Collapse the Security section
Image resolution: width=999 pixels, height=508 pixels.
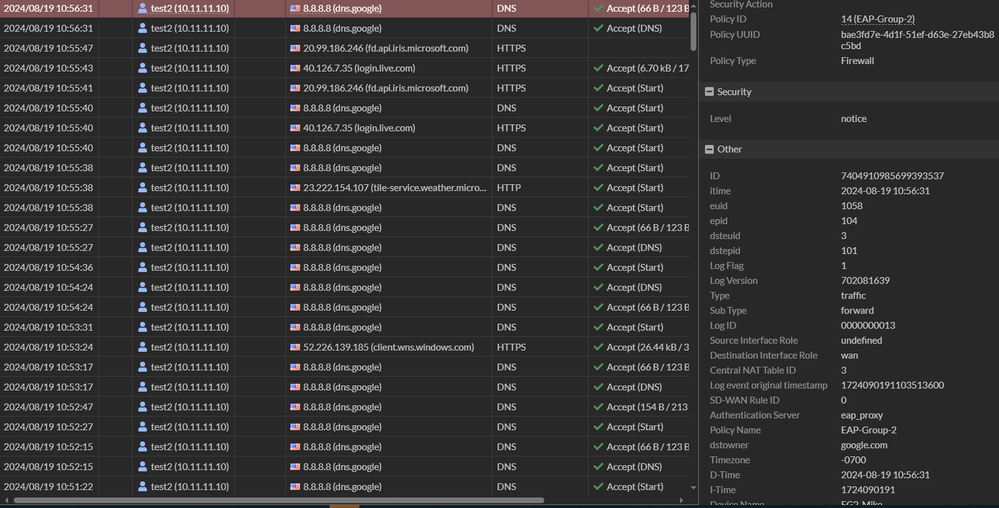point(710,92)
